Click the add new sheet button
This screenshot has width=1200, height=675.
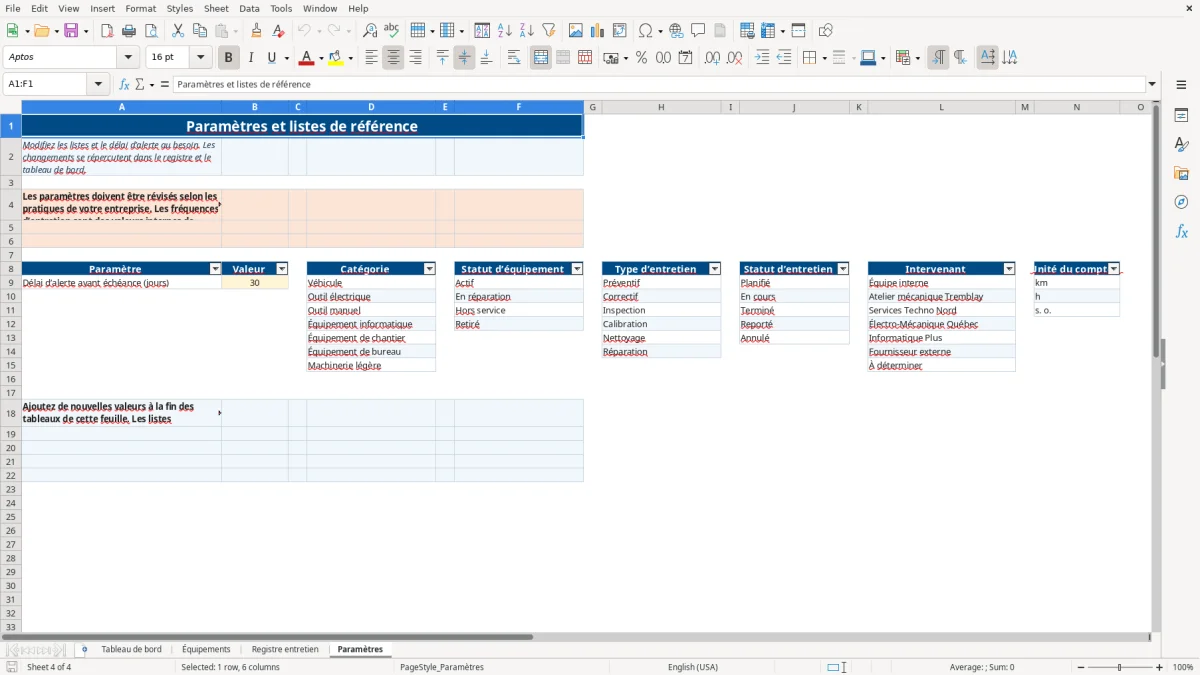tap(84, 649)
